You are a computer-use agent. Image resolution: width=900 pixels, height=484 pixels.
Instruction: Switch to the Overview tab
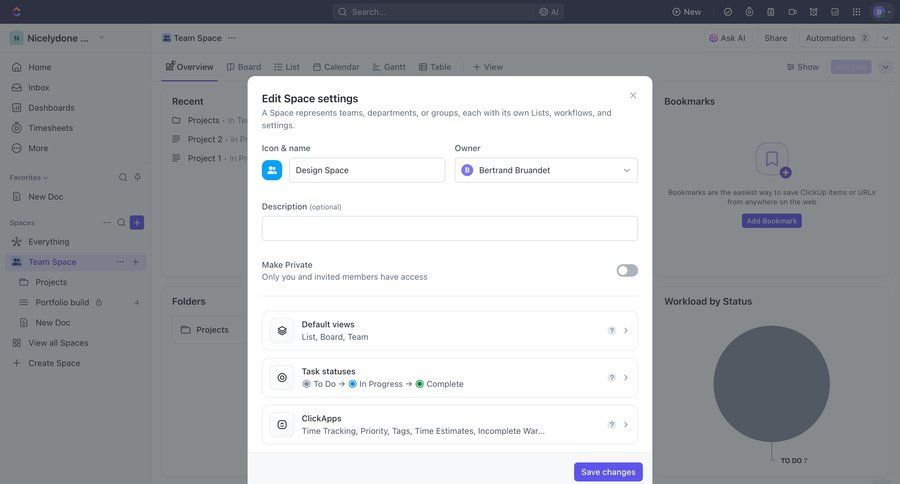click(x=189, y=67)
